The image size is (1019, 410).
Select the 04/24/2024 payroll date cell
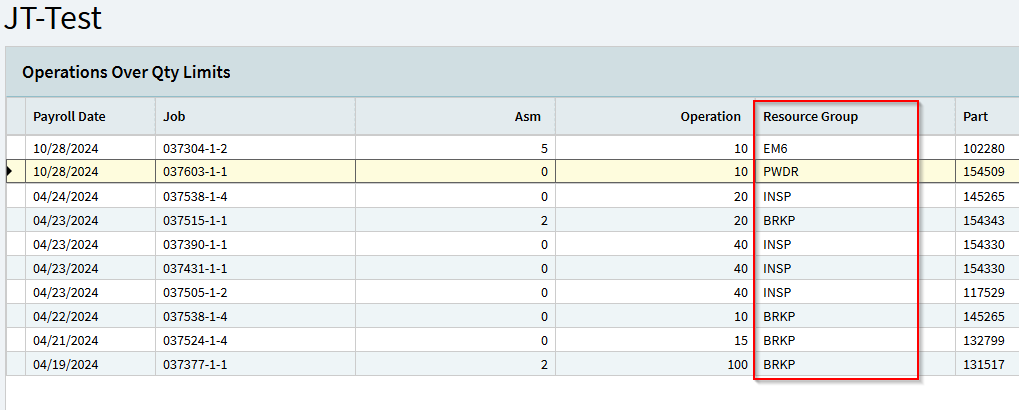pos(90,196)
